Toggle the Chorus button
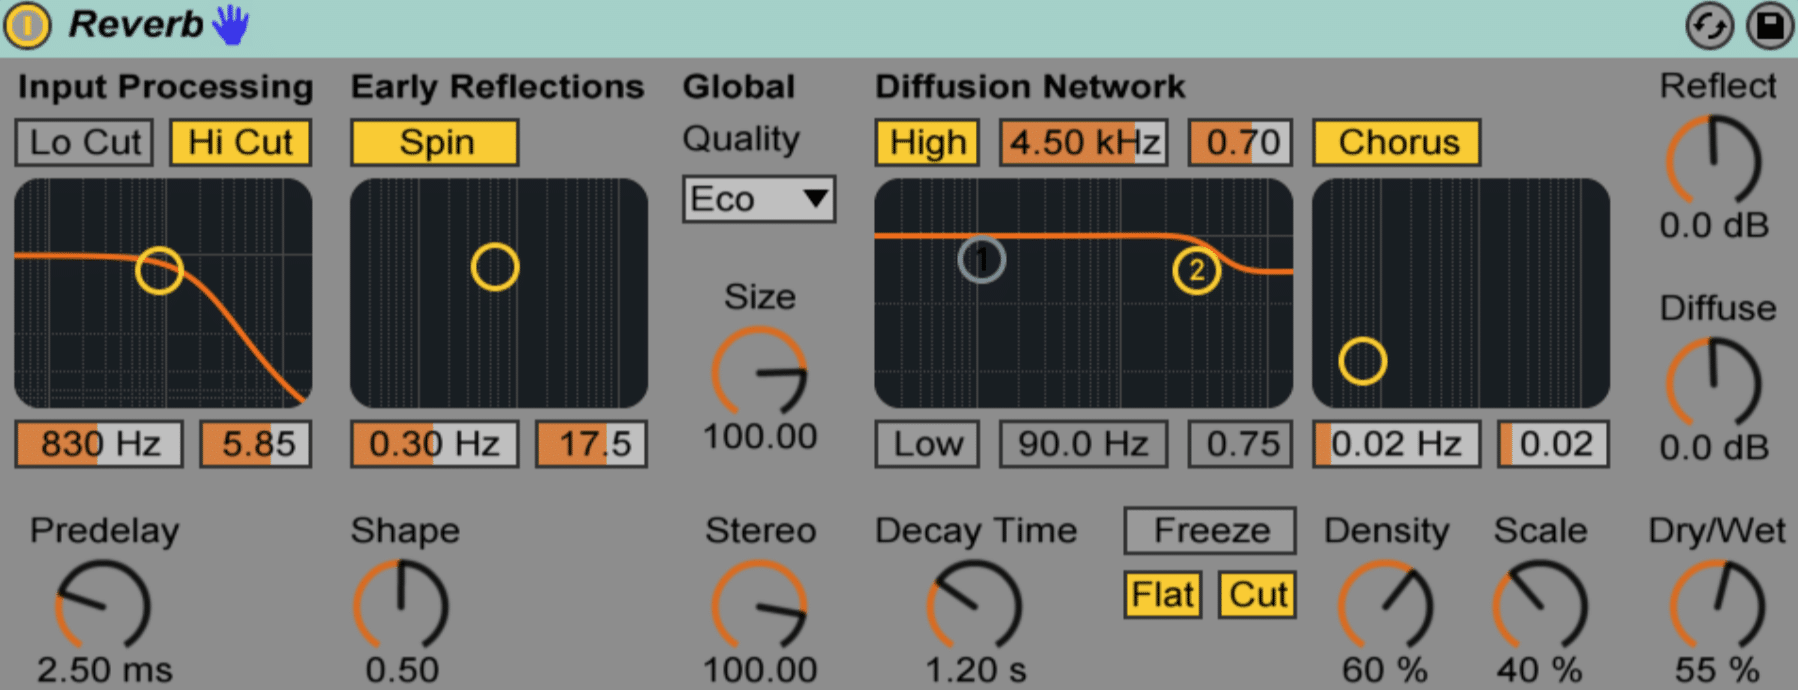Viewport: 1798px width, 690px height. pos(1397,142)
